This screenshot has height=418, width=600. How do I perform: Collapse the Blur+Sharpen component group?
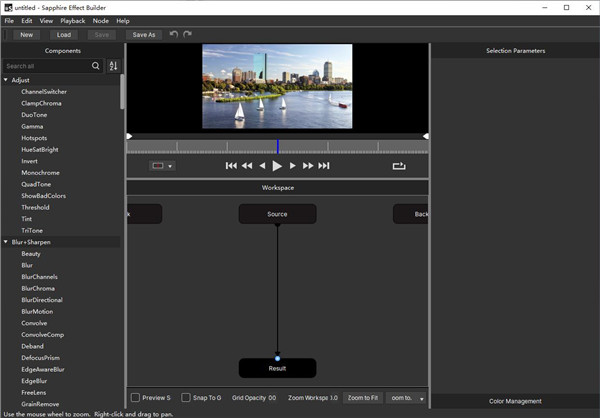pyautogui.click(x=5, y=242)
